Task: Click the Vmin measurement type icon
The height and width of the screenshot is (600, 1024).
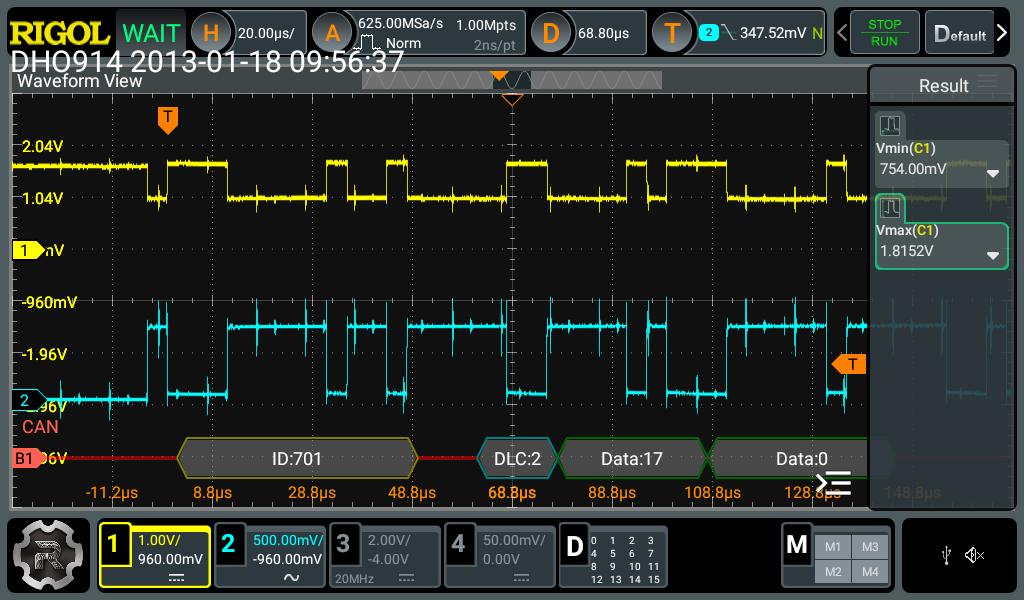Action: coord(889,125)
